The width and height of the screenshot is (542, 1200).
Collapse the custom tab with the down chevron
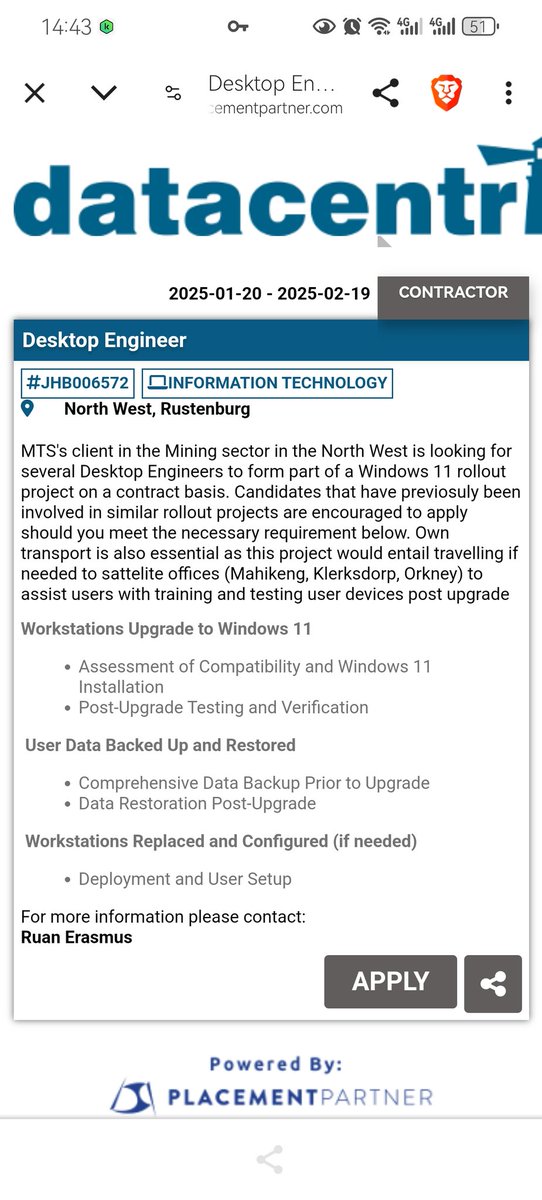click(x=104, y=93)
